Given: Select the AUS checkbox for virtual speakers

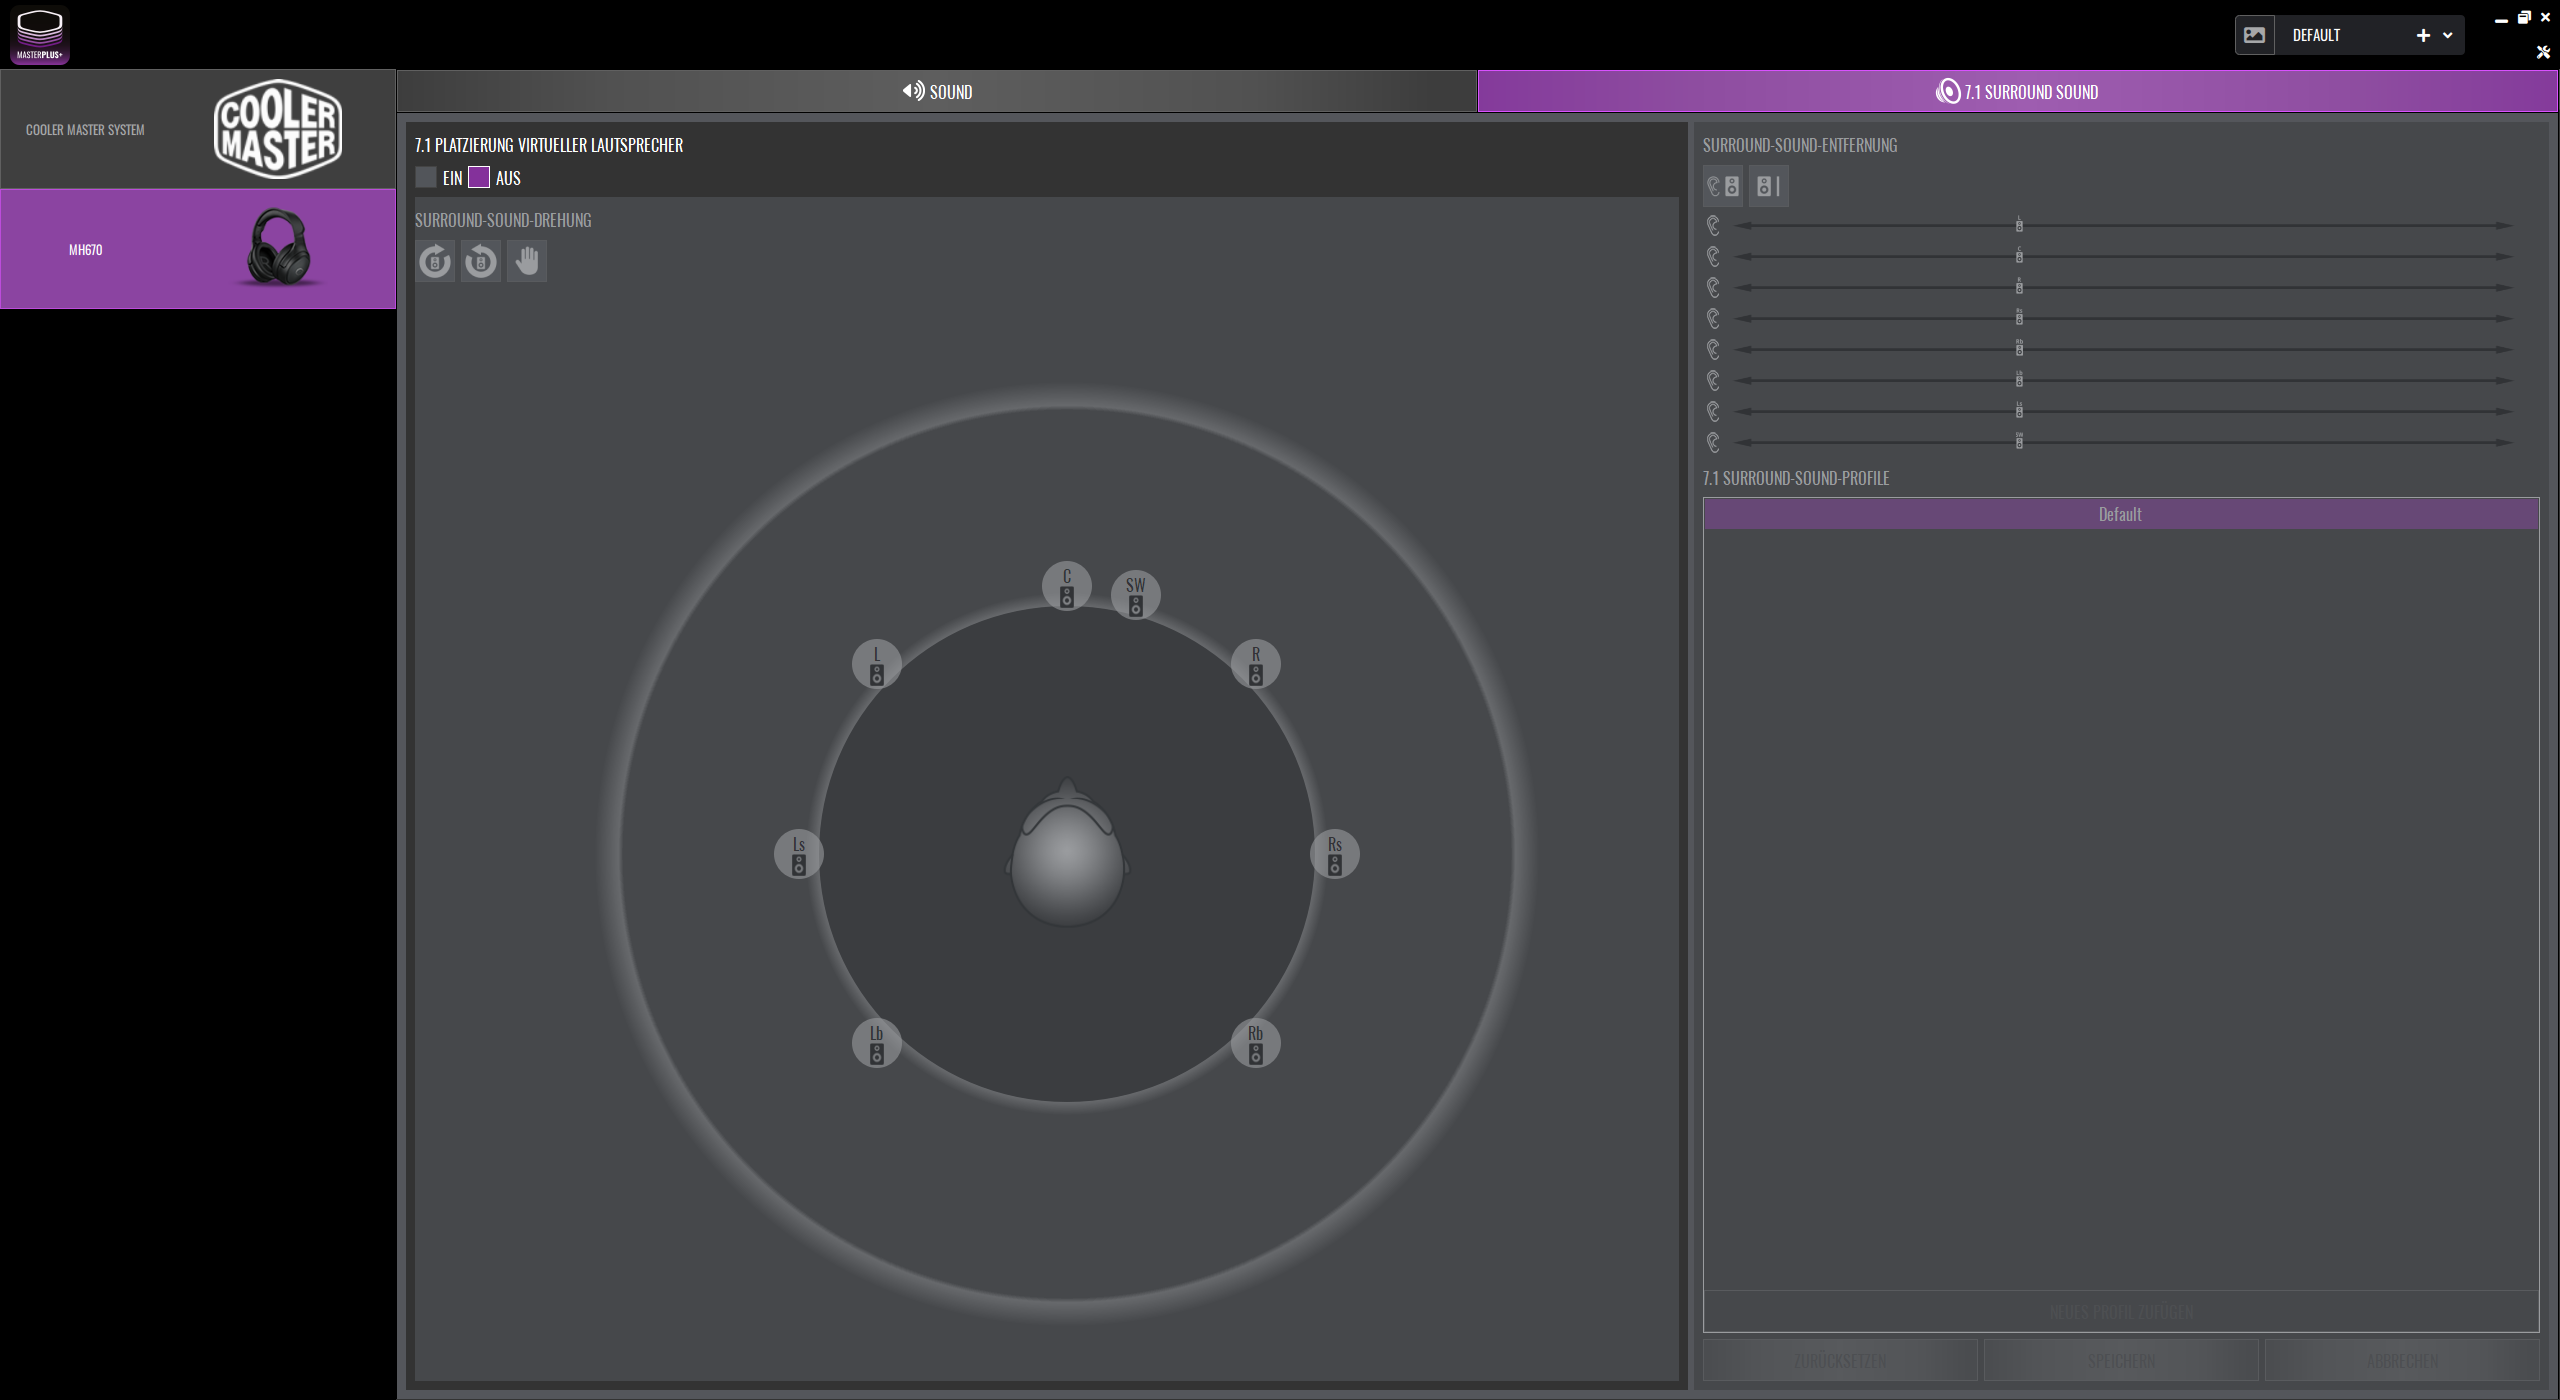Looking at the screenshot, I should click(x=479, y=178).
